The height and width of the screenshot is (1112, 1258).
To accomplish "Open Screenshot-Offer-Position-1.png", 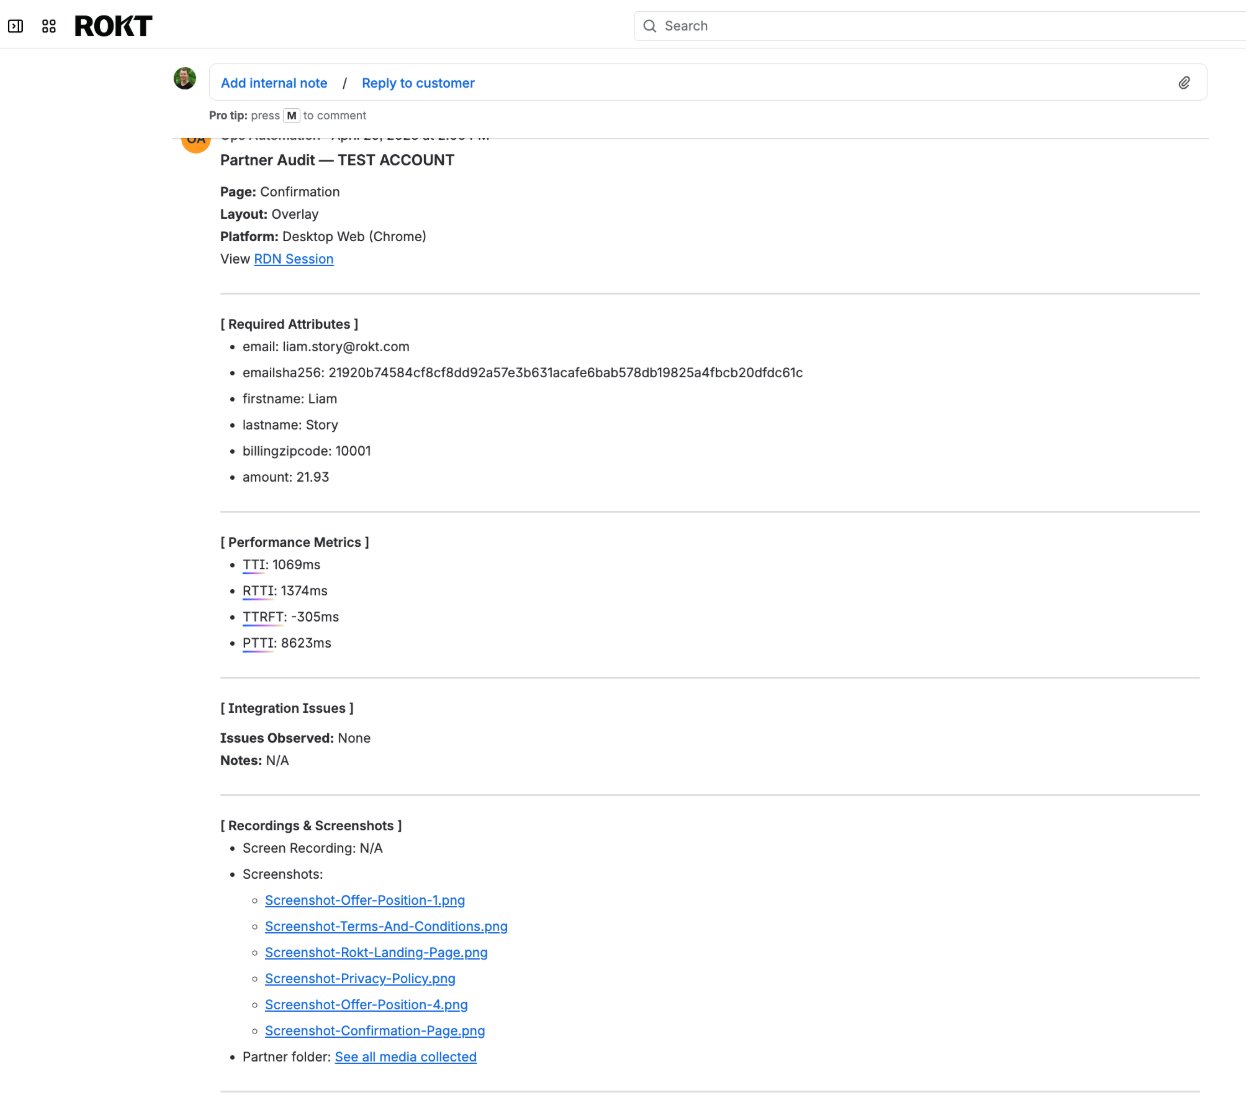I will point(365,900).
